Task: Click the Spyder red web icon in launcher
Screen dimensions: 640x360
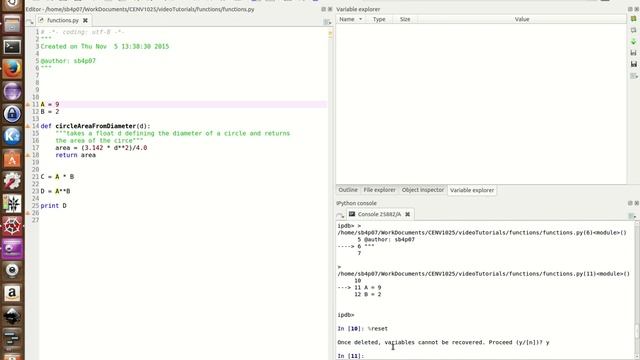Action: click(12, 226)
